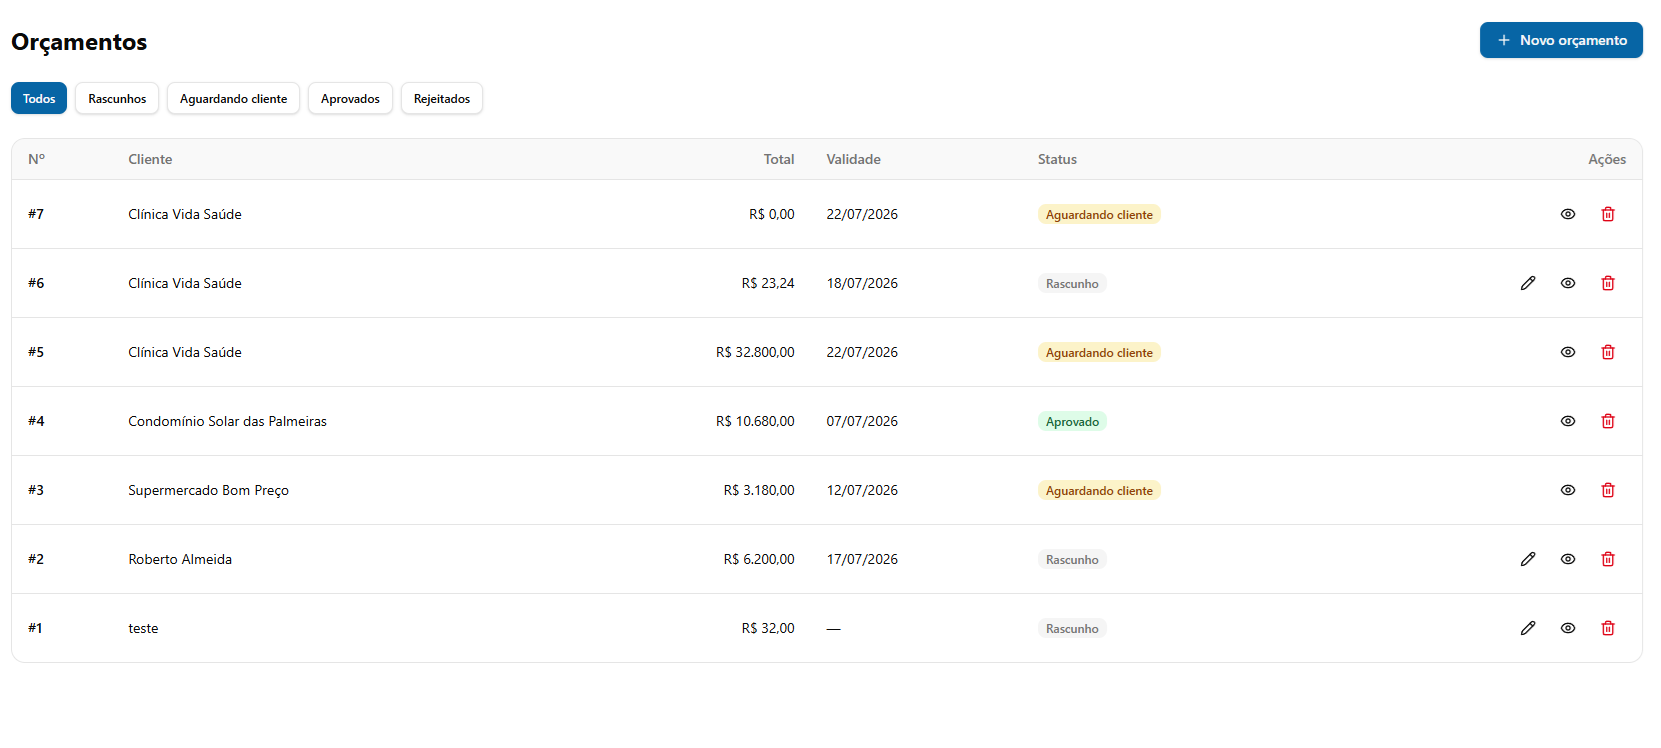
Task: Edit Roberto Almeida quote #2 pencil icon
Action: point(1528,559)
